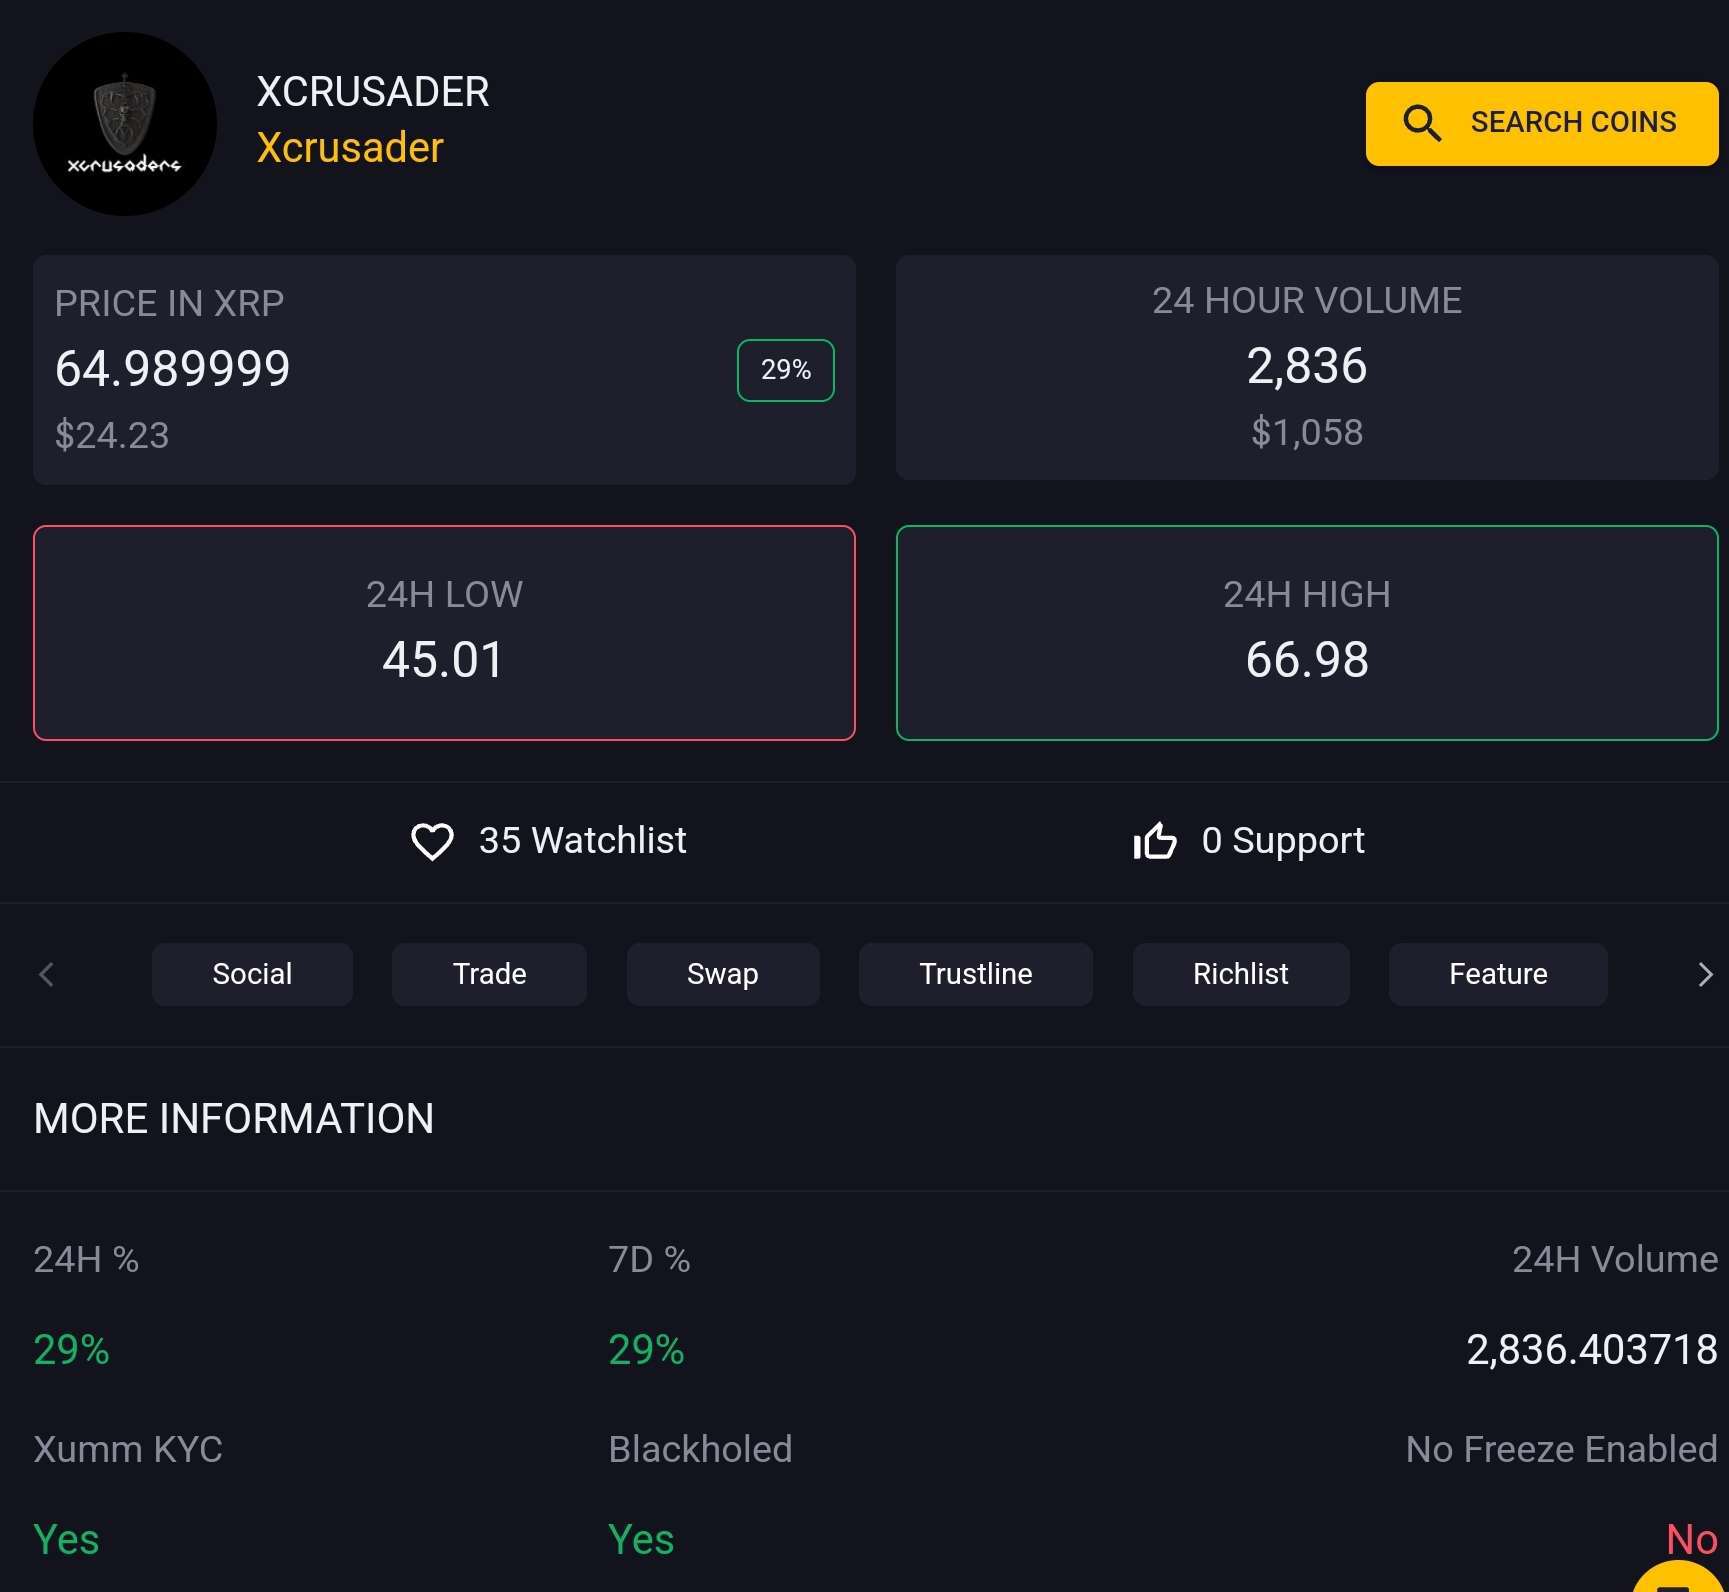Viewport: 1729px width, 1592px height.
Task: Click the USD price $24.23
Action: tap(112, 435)
